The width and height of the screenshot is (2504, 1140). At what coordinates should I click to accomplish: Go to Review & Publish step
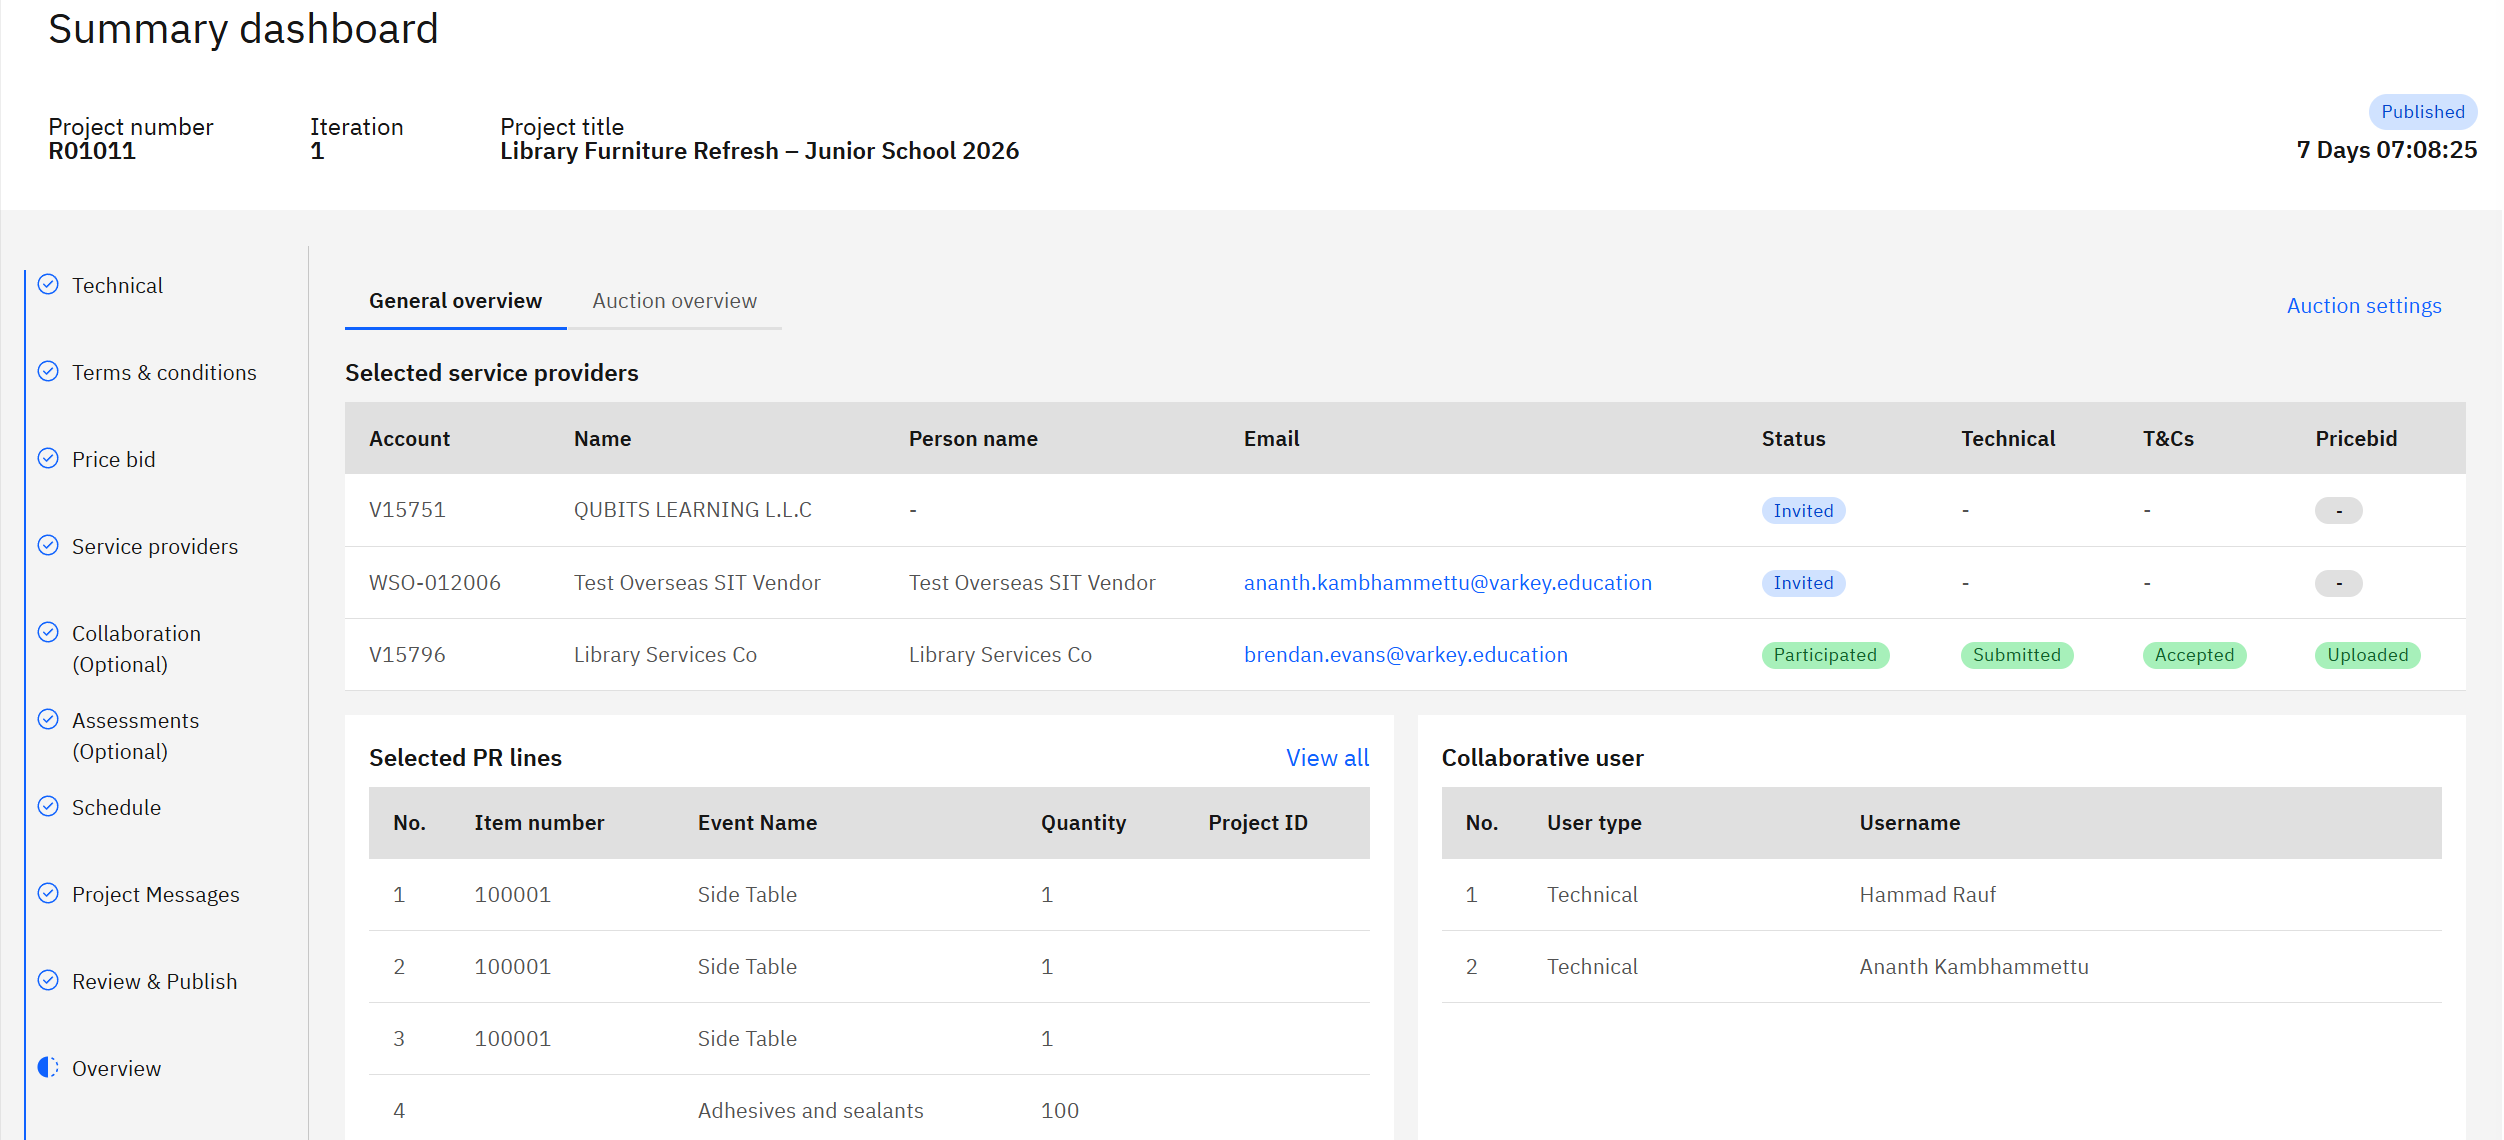point(155,982)
